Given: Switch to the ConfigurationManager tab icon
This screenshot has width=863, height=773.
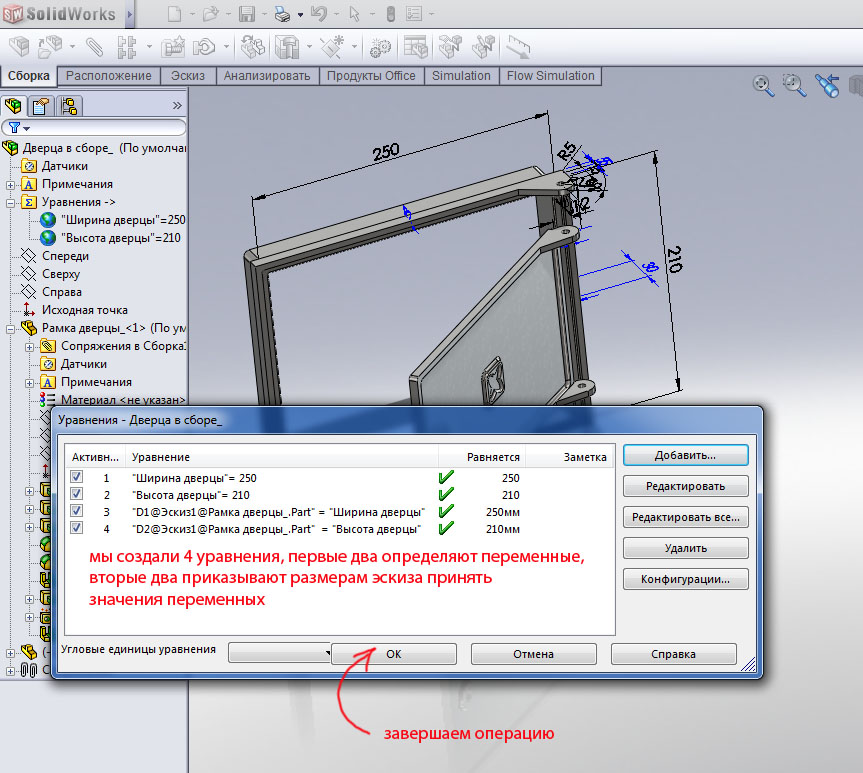Looking at the screenshot, I should pos(68,106).
